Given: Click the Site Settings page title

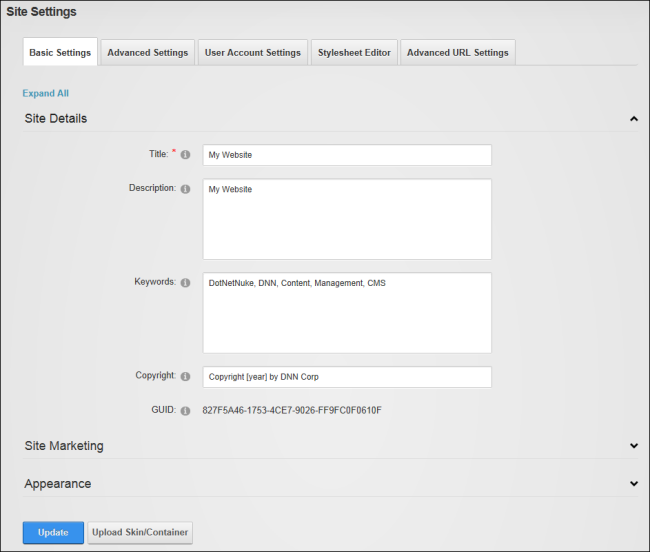Looking at the screenshot, I should pyautogui.click(x=41, y=12).
